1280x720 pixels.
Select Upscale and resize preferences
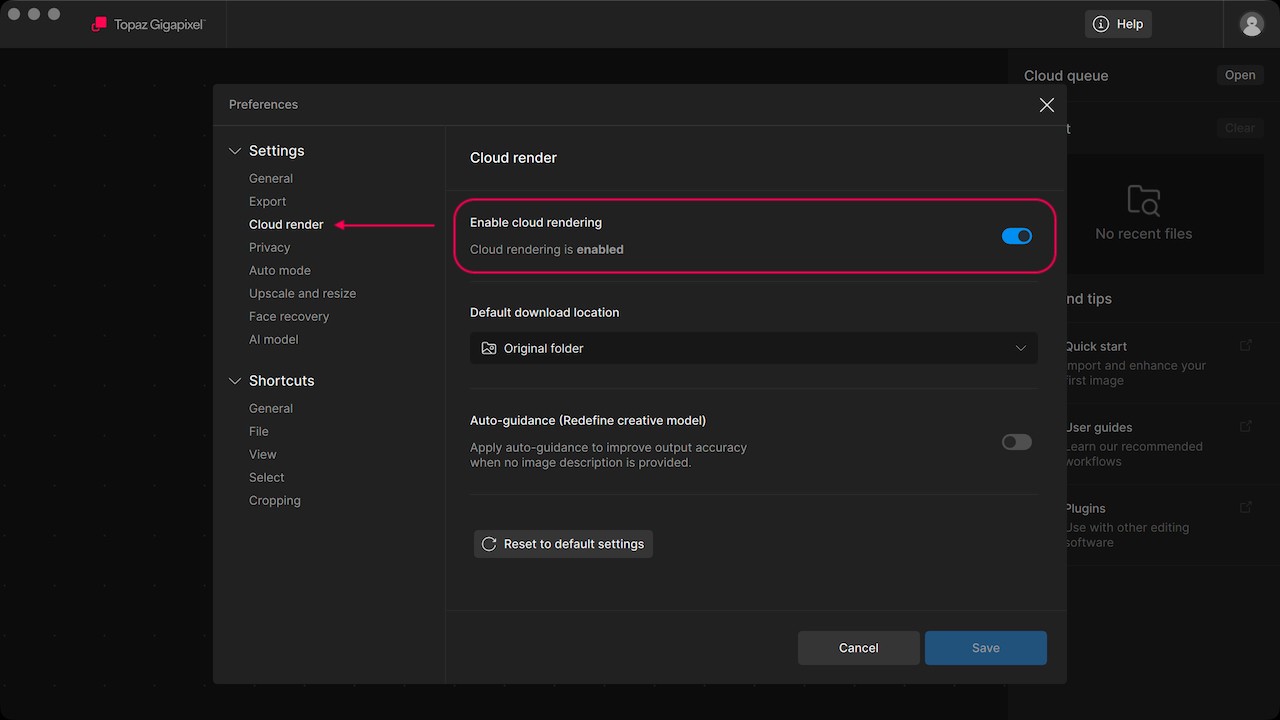coord(303,293)
